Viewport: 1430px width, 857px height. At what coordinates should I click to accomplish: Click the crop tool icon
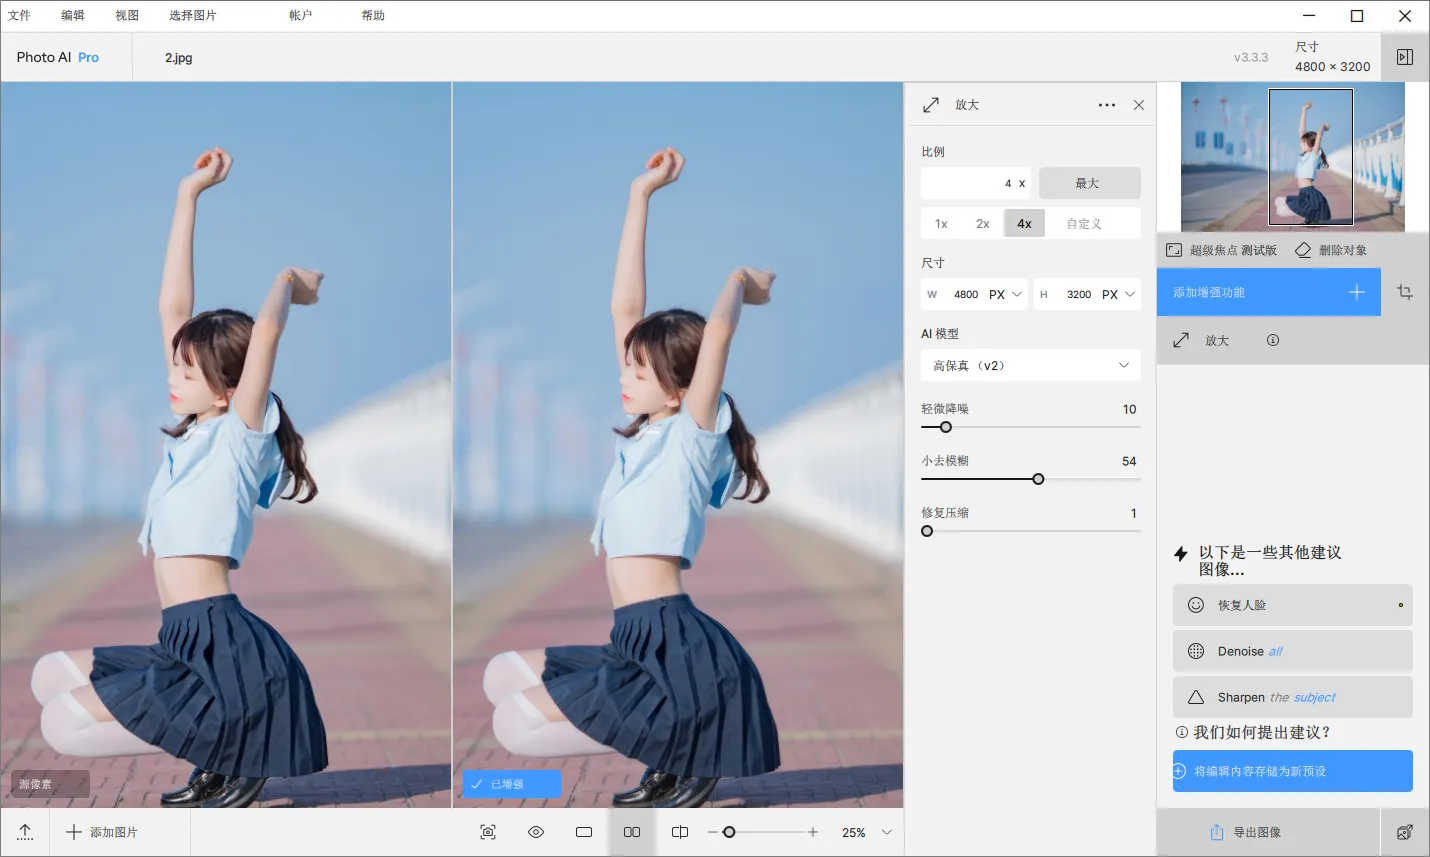1405,292
